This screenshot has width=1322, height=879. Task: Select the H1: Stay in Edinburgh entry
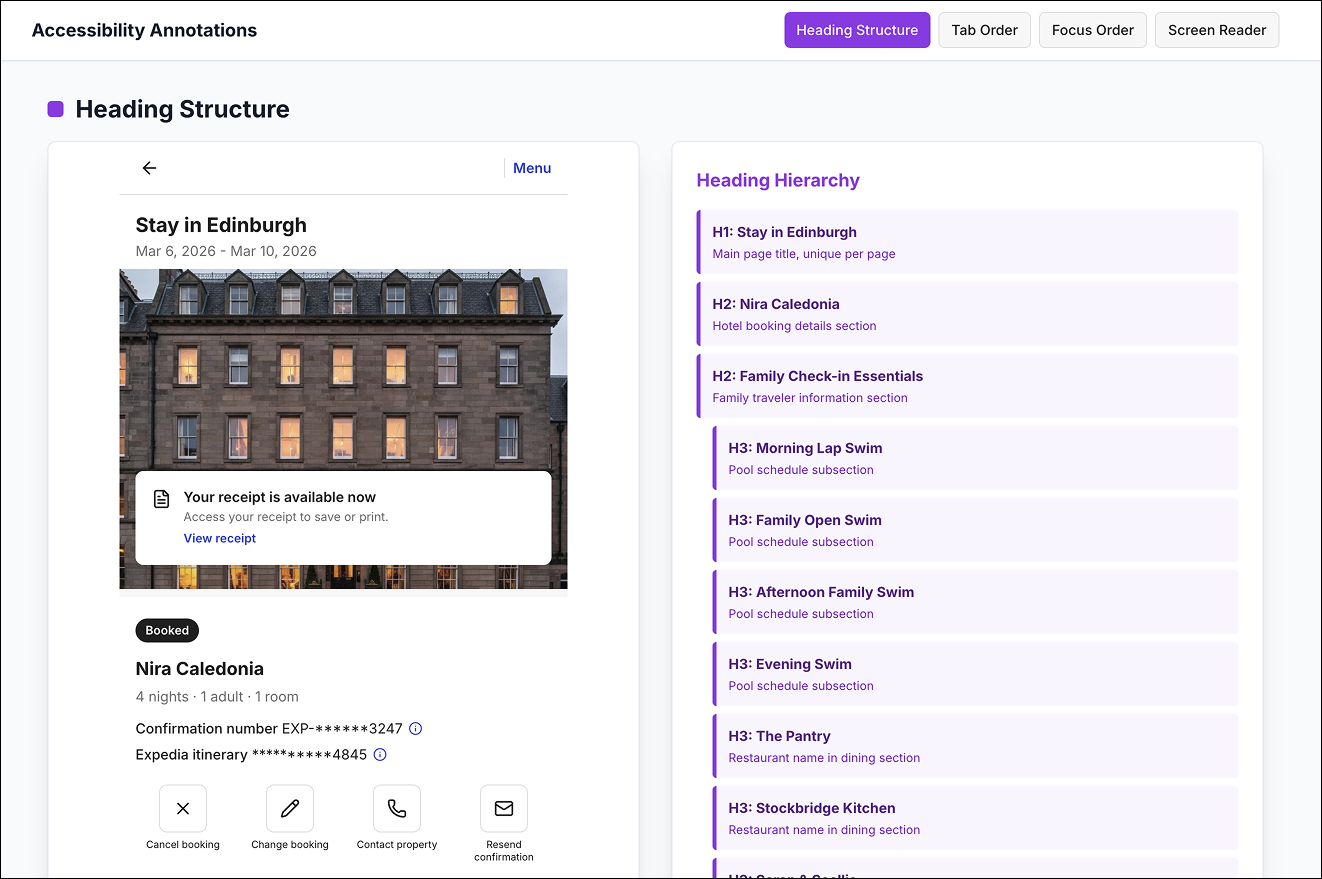point(966,241)
